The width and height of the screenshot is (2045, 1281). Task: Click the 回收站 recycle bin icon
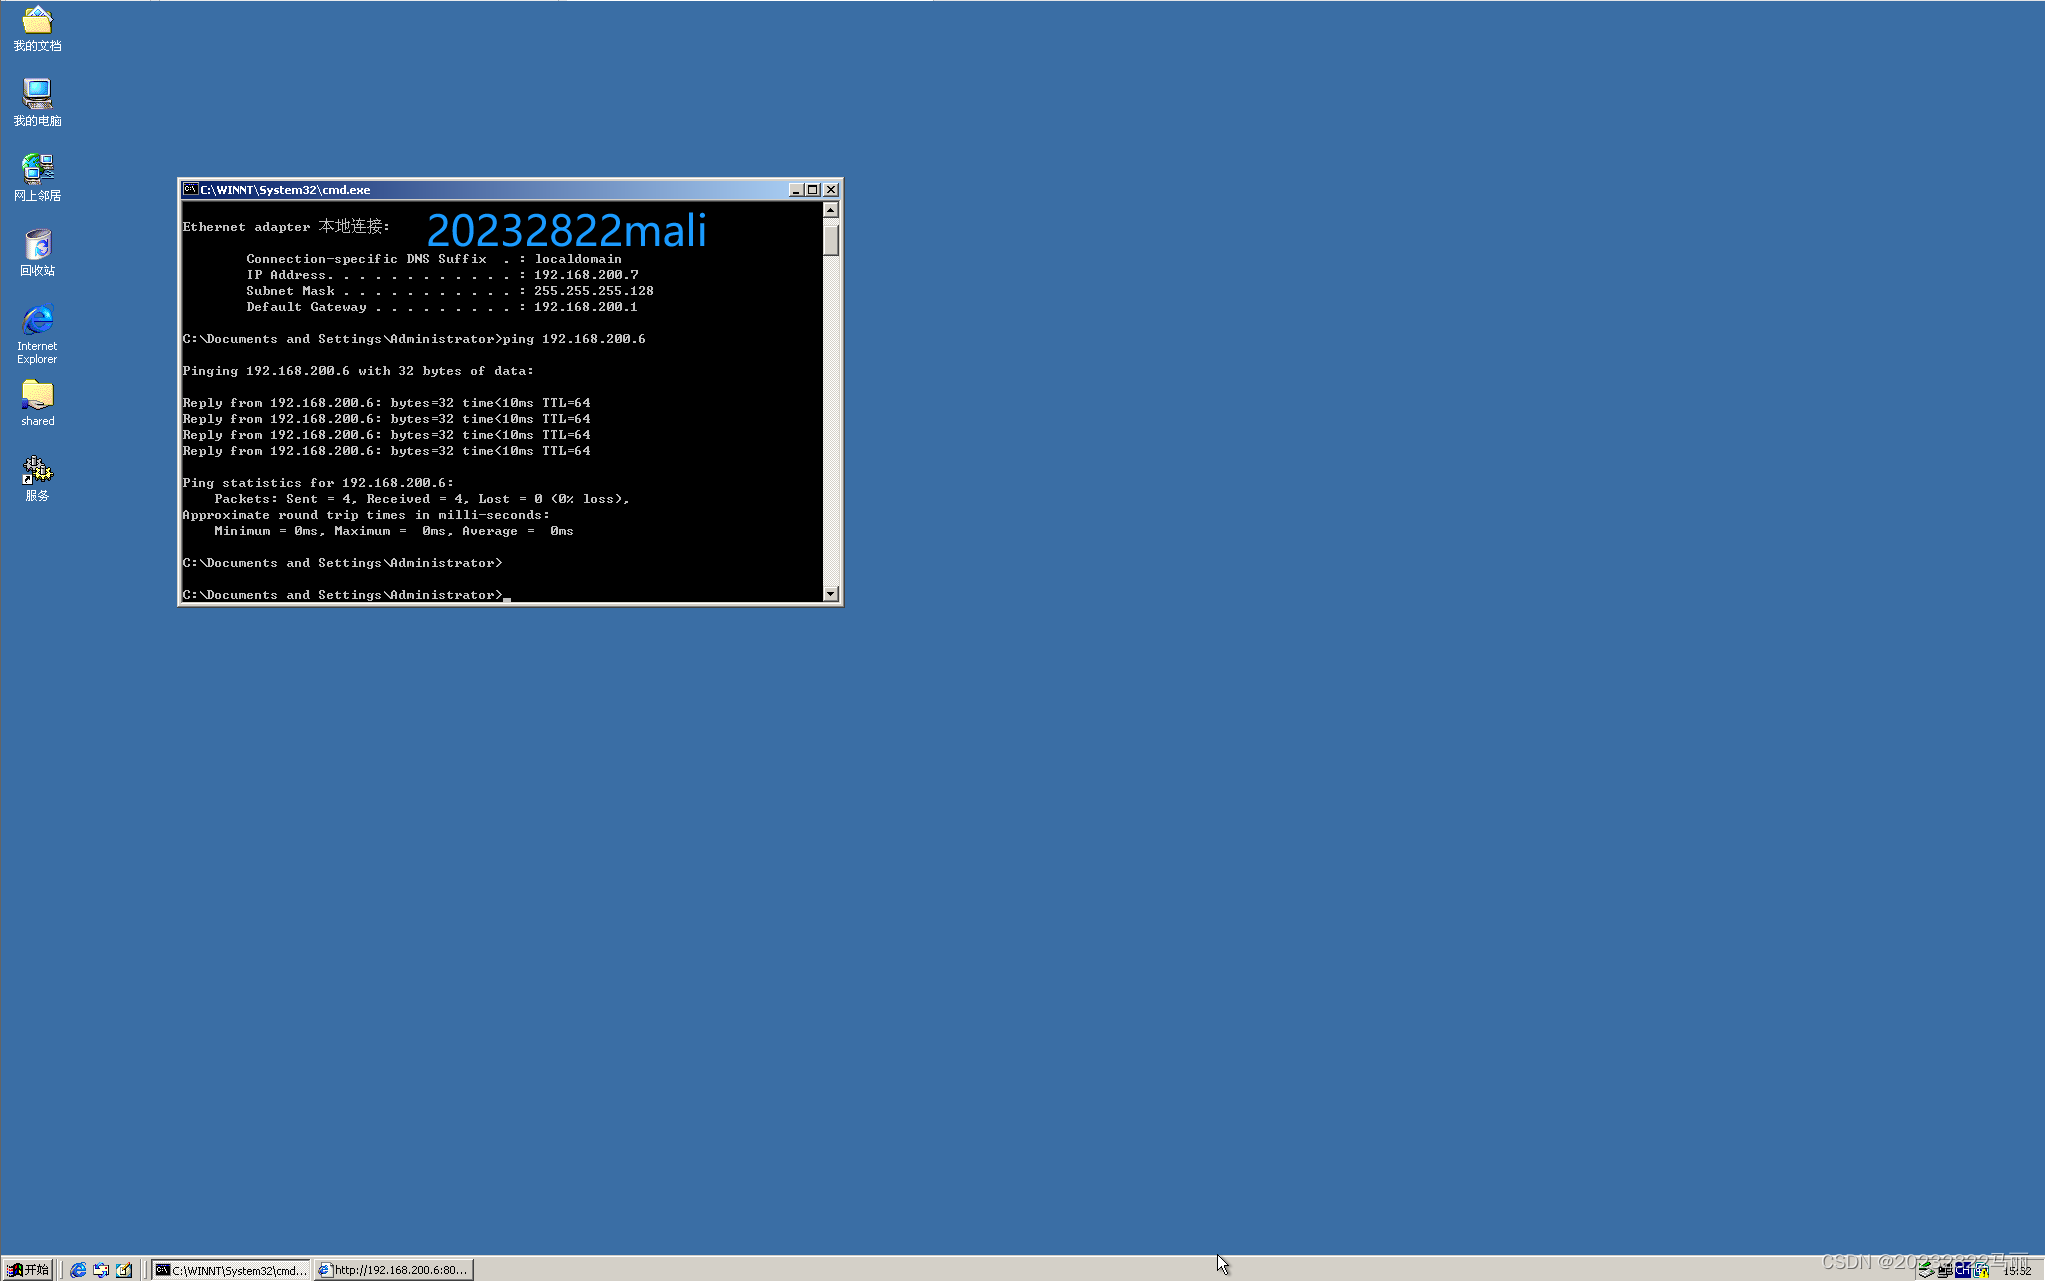click(37, 252)
